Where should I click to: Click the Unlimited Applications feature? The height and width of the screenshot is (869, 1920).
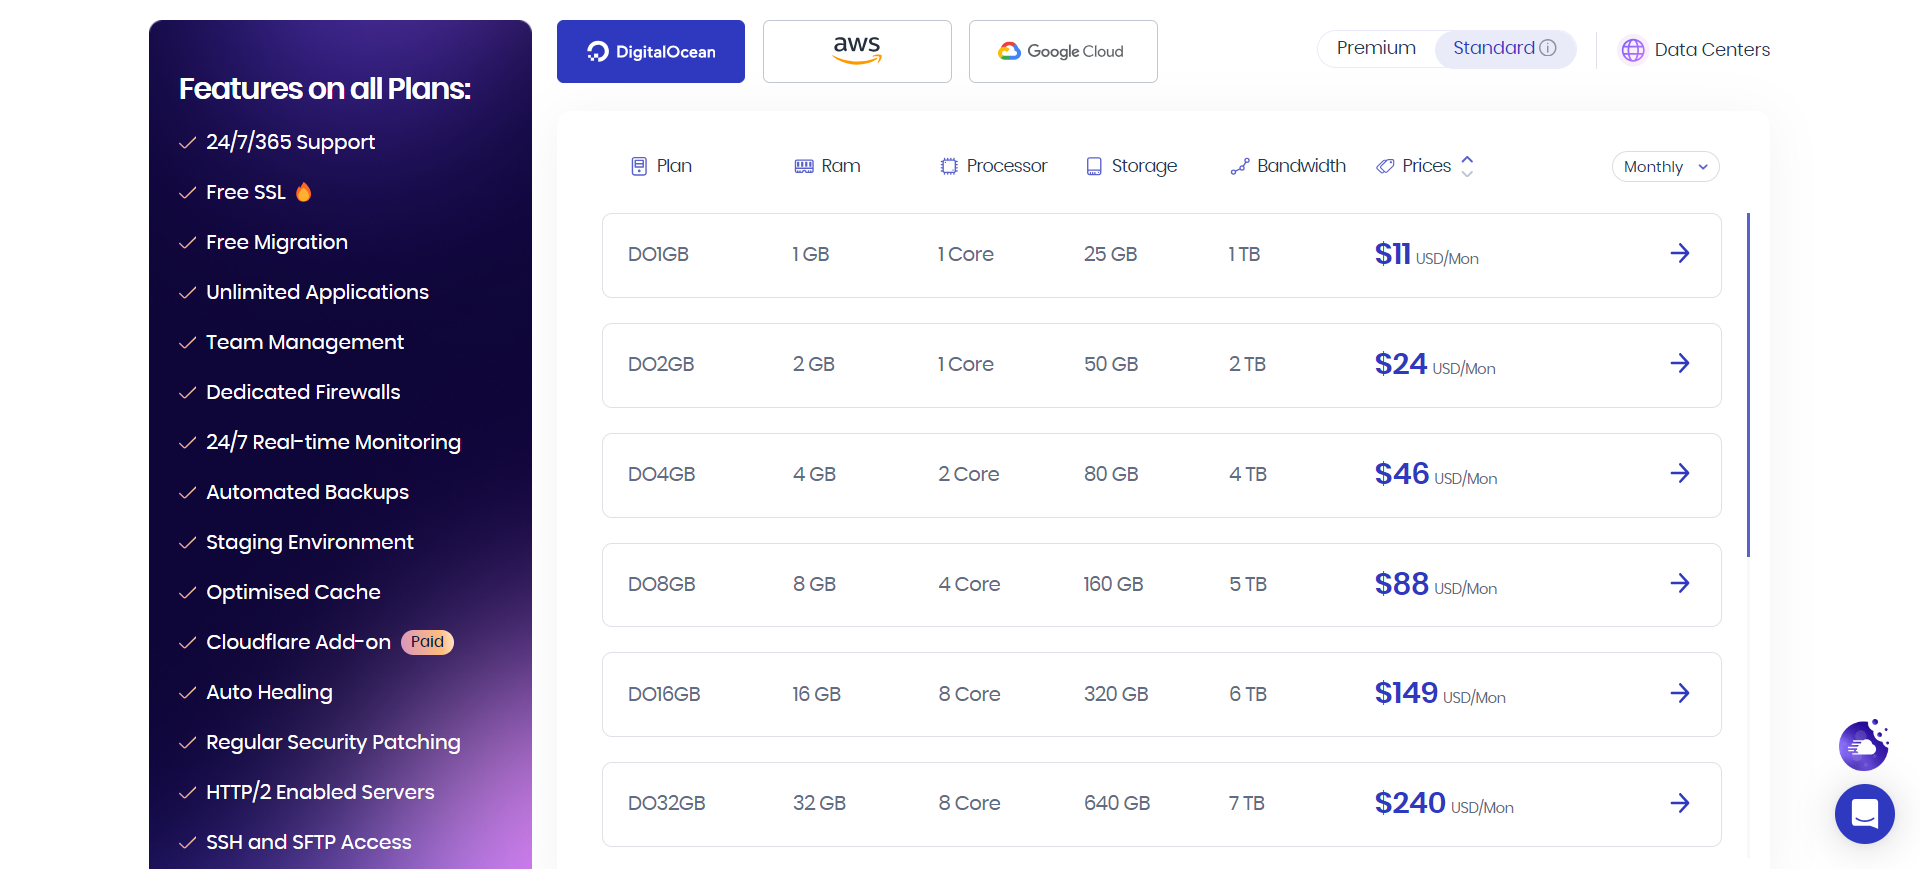pos(317,292)
